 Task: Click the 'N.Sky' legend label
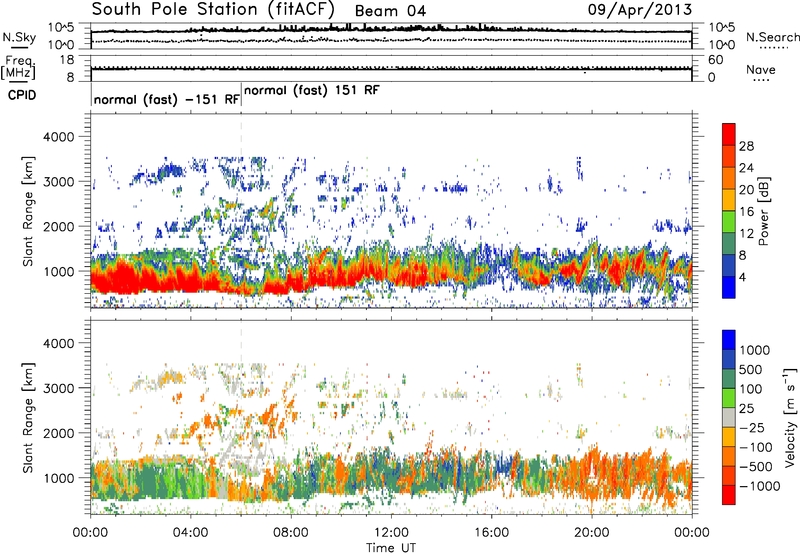[x=19, y=37]
